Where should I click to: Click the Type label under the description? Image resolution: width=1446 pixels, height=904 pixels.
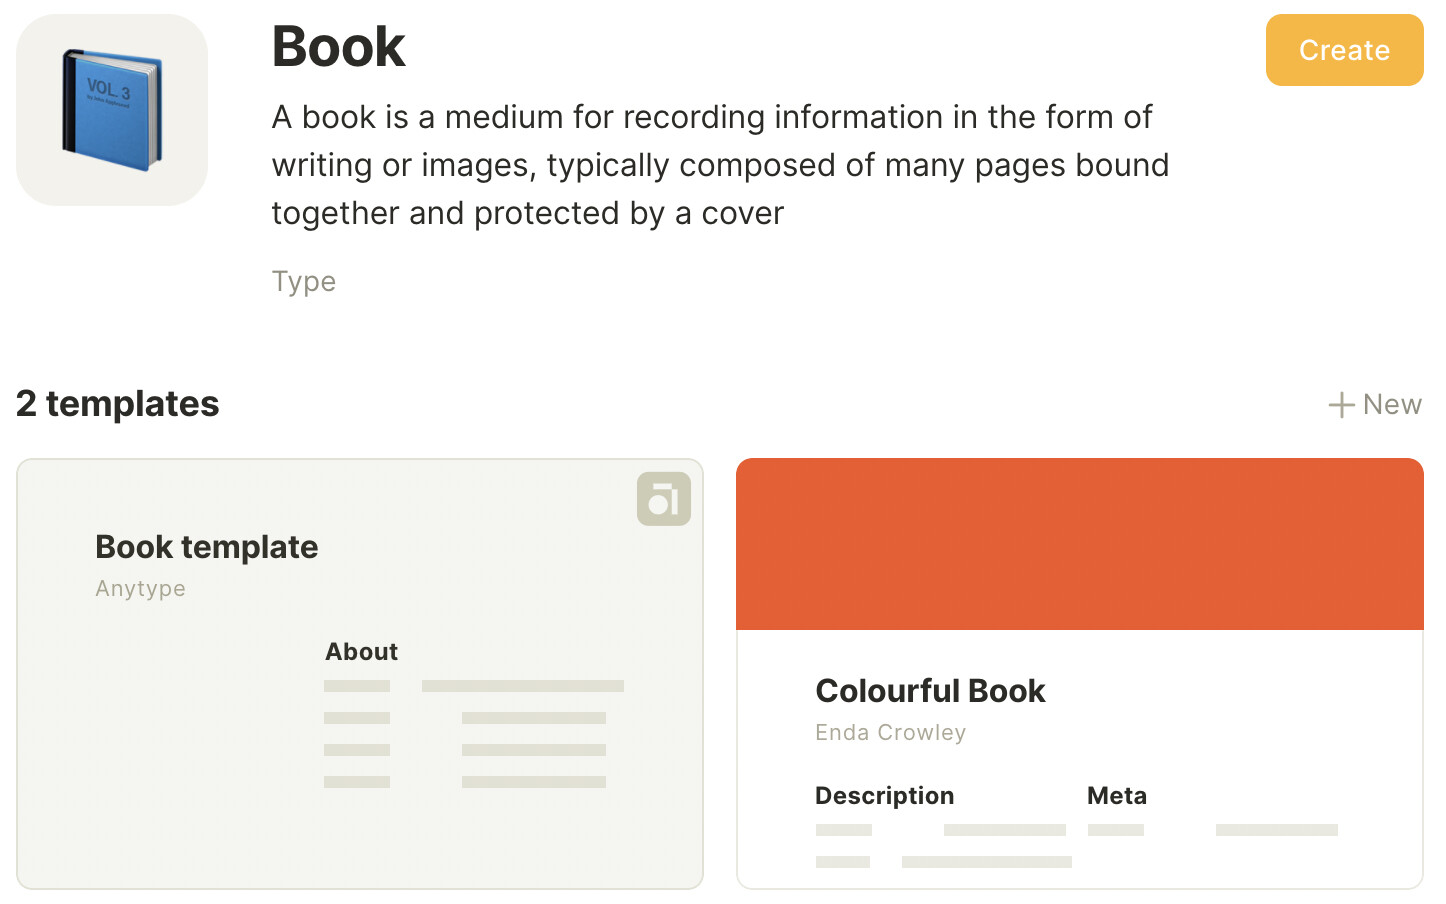303,281
